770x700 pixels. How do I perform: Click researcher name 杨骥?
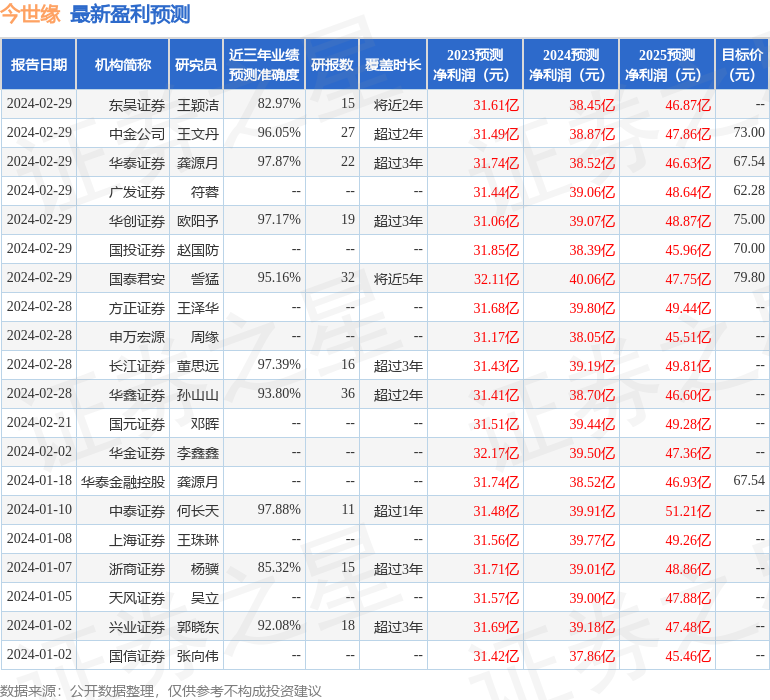(x=205, y=569)
